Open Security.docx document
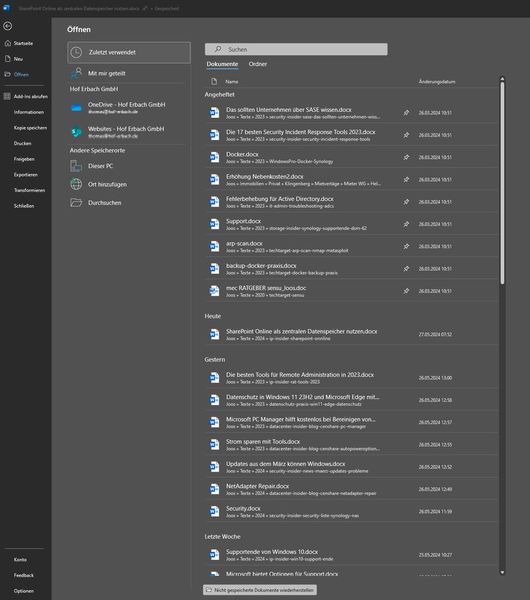Image resolution: width=530 pixels, height=600 pixels. coord(351,511)
